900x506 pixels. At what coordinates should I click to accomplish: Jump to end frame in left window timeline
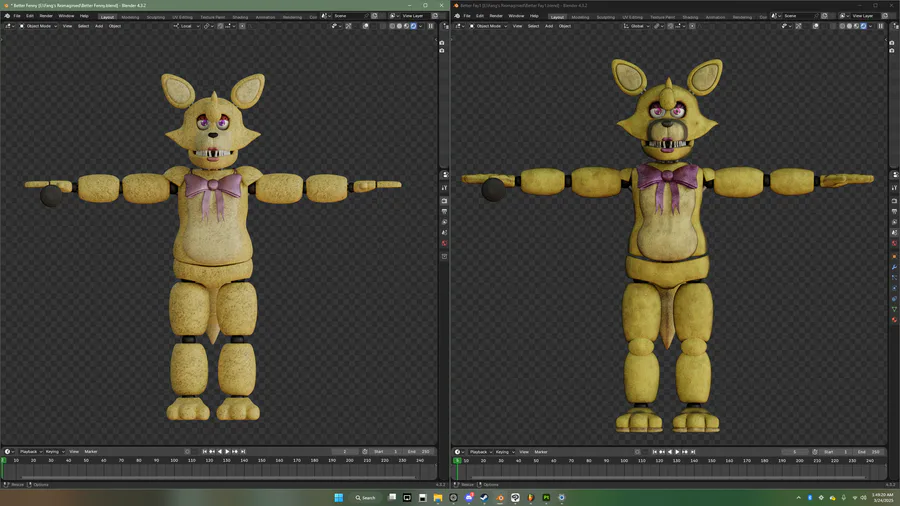(x=243, y=451)
